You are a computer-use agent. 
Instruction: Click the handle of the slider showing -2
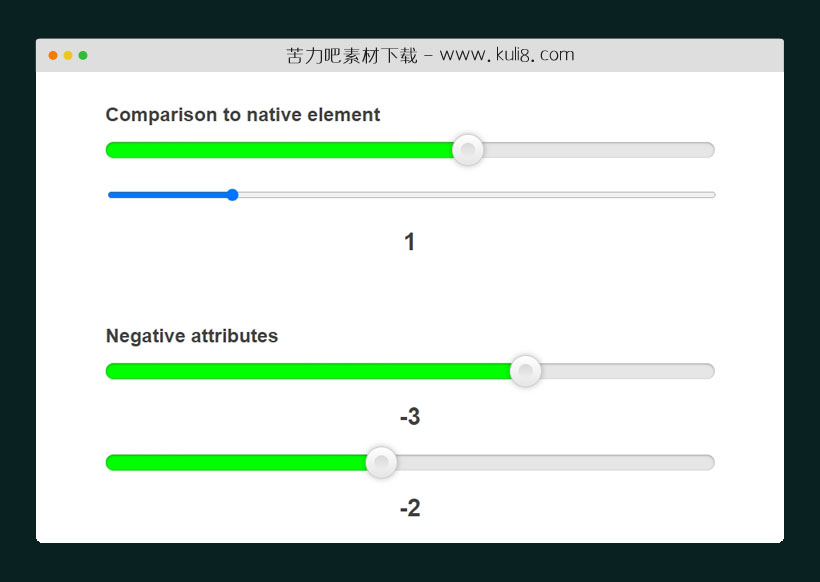[381, 462]
